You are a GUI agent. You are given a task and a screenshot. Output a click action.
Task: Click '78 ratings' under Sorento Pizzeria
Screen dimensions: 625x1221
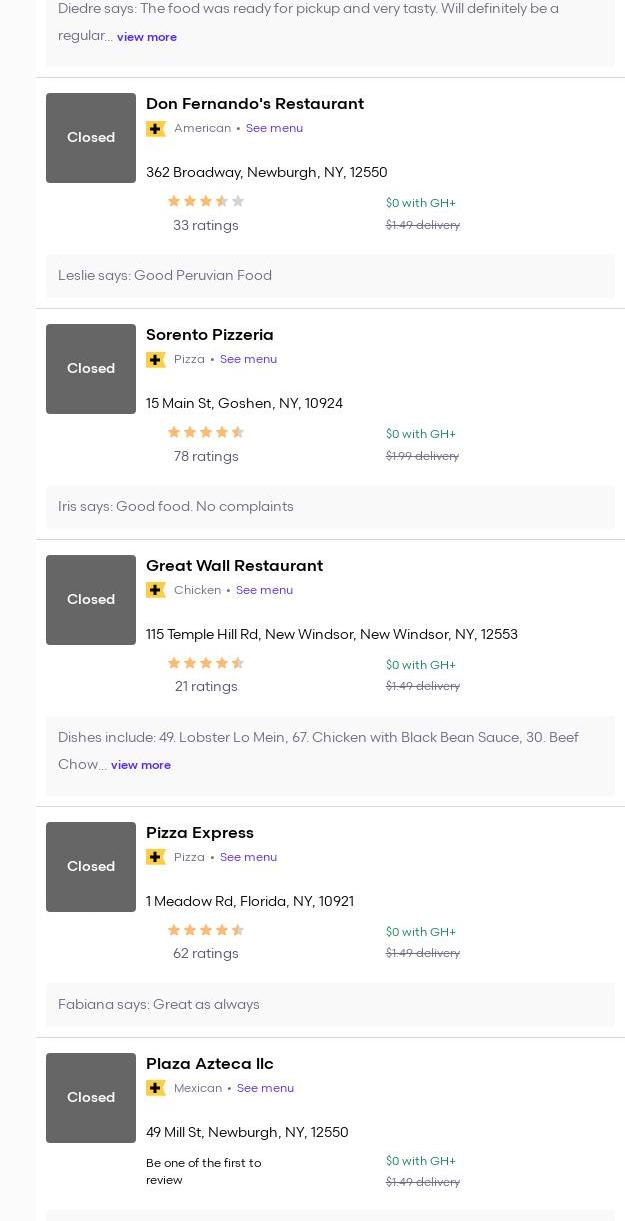click(x=206, y=457)
